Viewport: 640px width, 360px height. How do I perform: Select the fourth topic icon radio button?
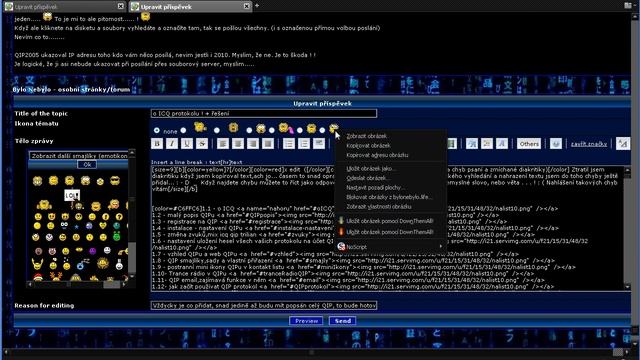tap(249, 131)
